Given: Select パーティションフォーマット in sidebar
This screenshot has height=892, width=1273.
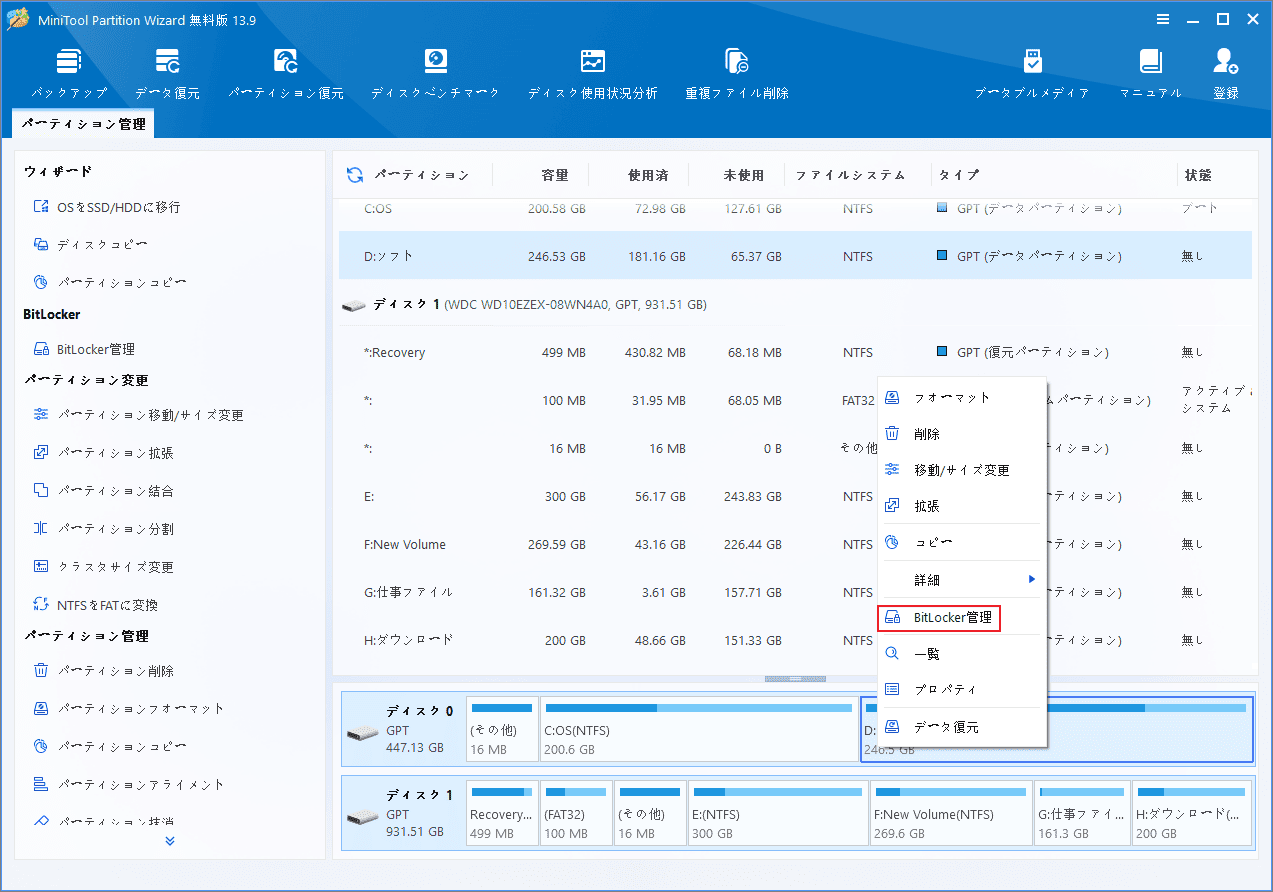Looking at the screenshot, I should pos(129,709).
